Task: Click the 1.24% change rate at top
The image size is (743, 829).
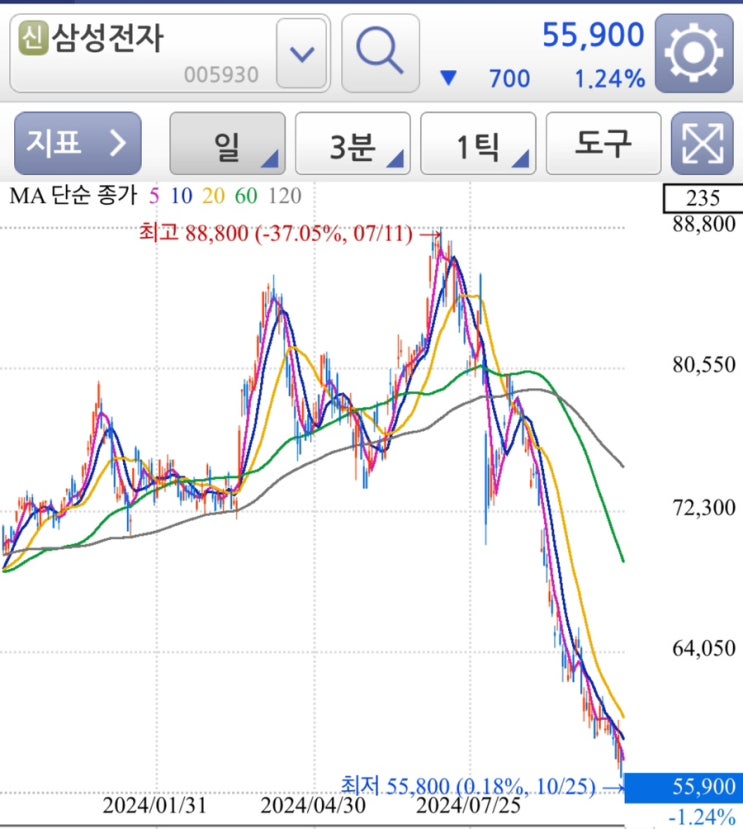Action: coord(610,79)
